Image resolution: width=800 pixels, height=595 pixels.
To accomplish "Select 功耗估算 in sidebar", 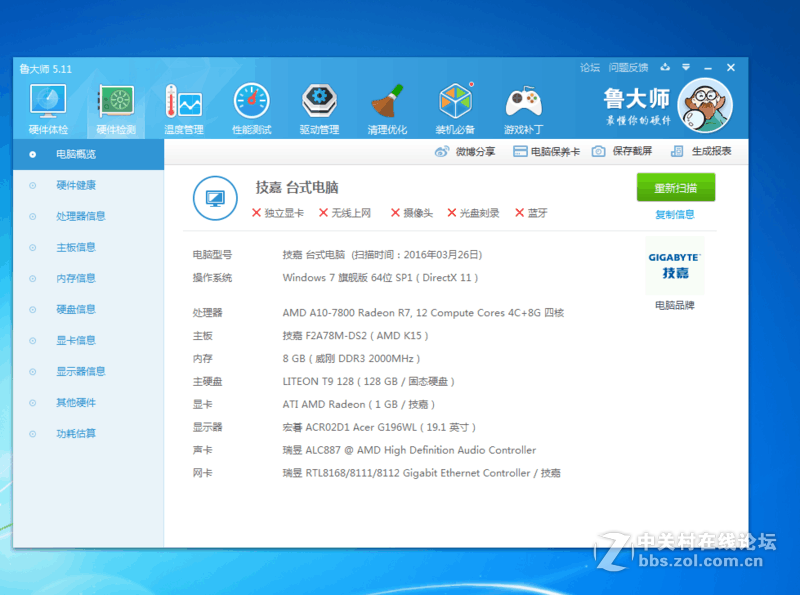I will coord(88,434).
